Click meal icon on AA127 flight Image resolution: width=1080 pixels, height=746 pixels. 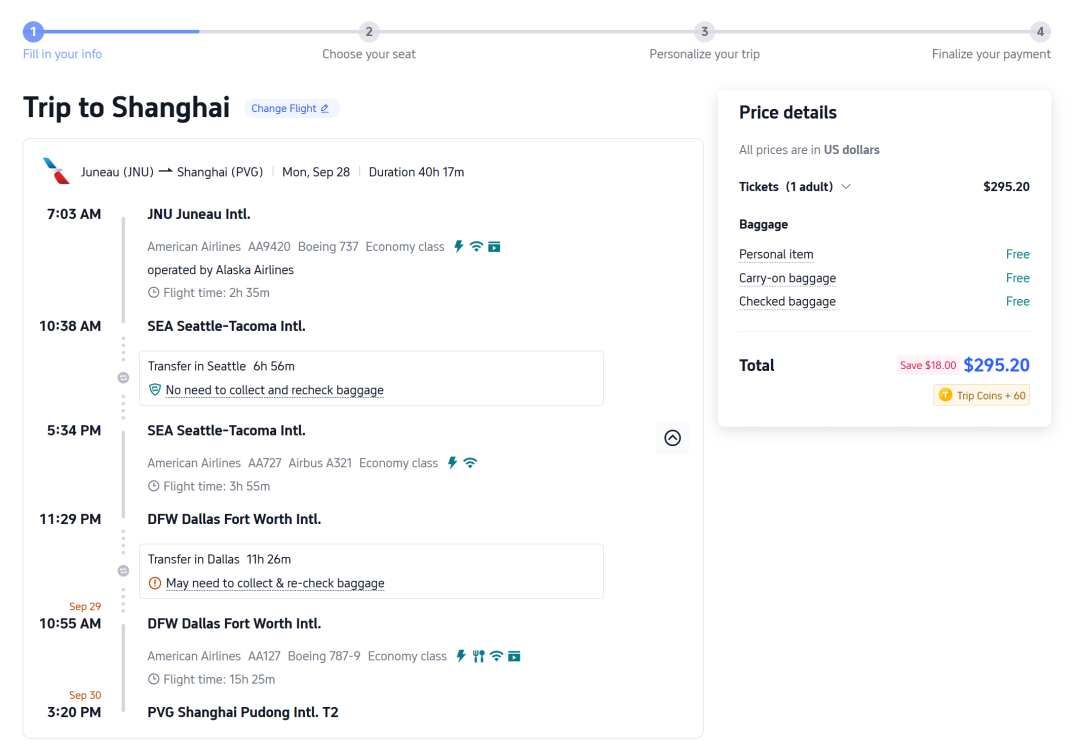click(x=479, y=656)
